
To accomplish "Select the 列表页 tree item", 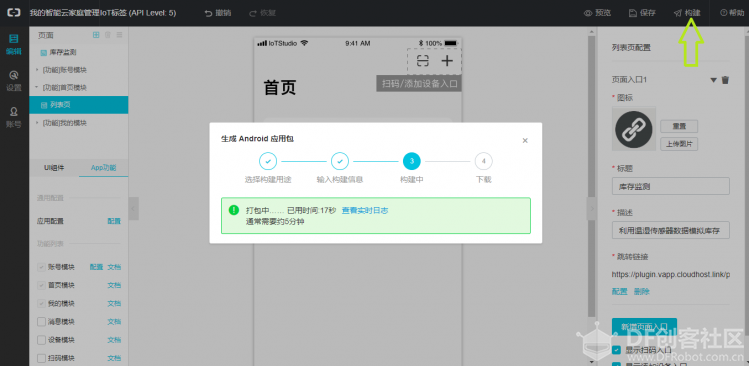I will (x=79, y=105).
